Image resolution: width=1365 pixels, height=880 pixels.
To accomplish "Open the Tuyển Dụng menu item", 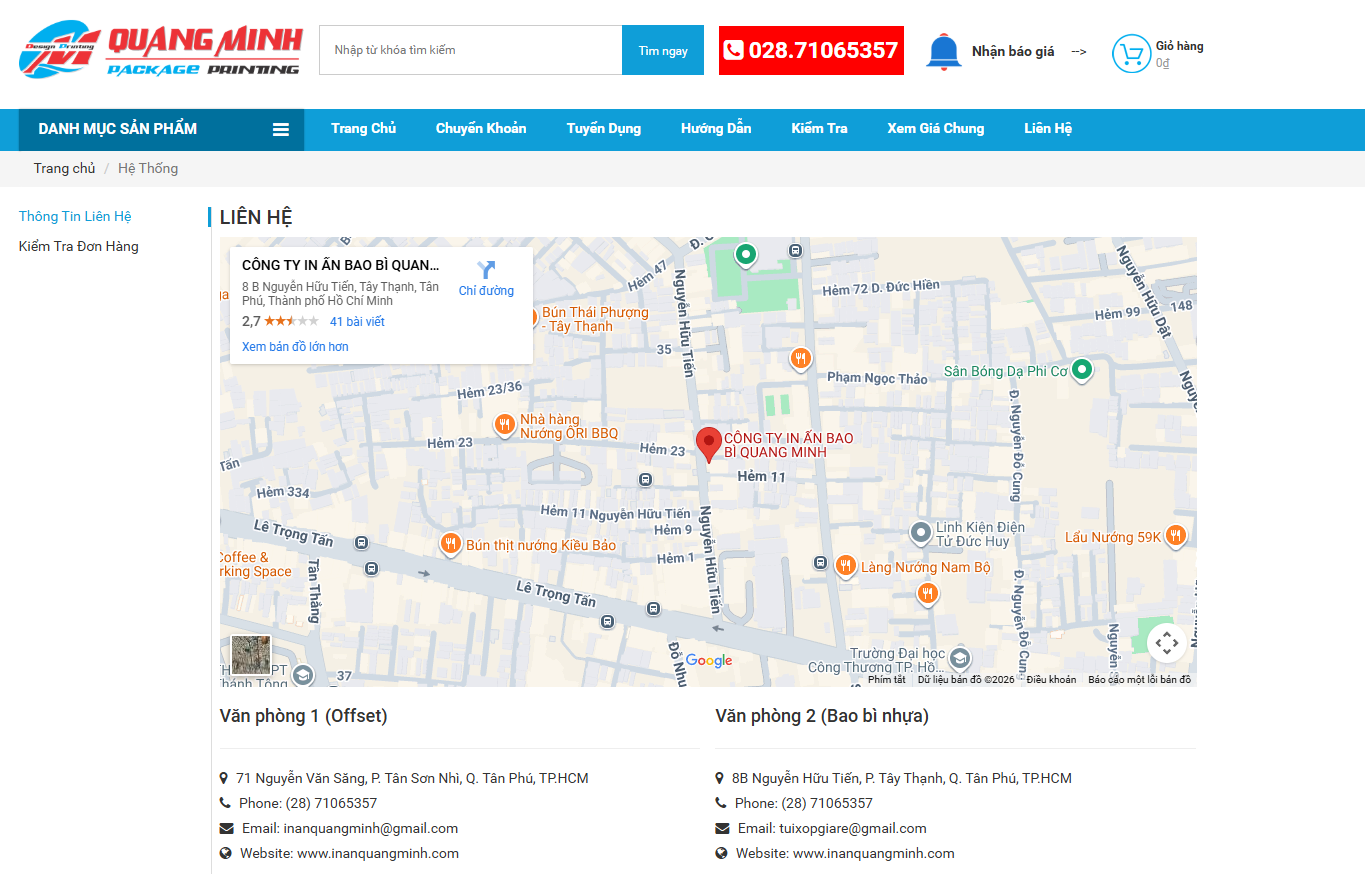I will click(603, 128).
